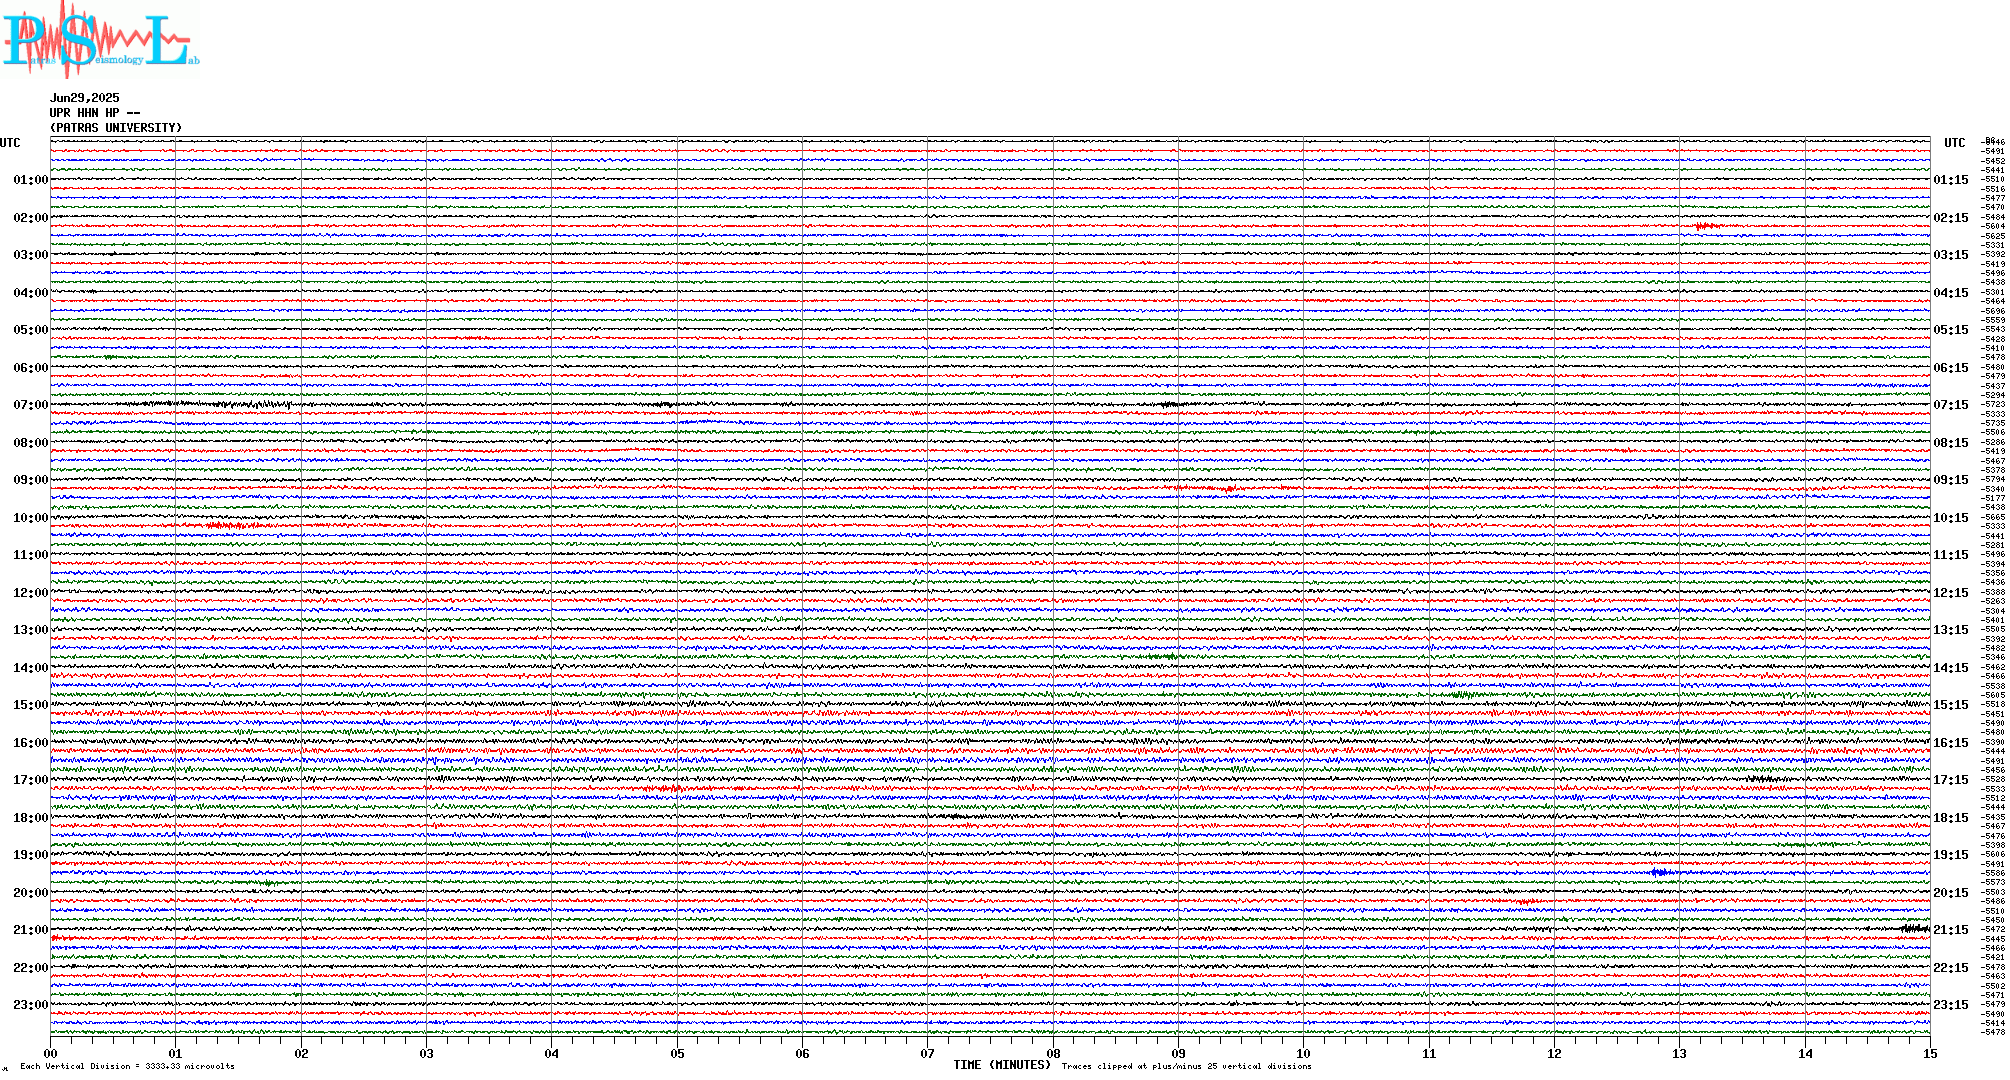Select the date text Jun29,2025
Viewport: 2010px width, 1080px height.
pos(85,98)
